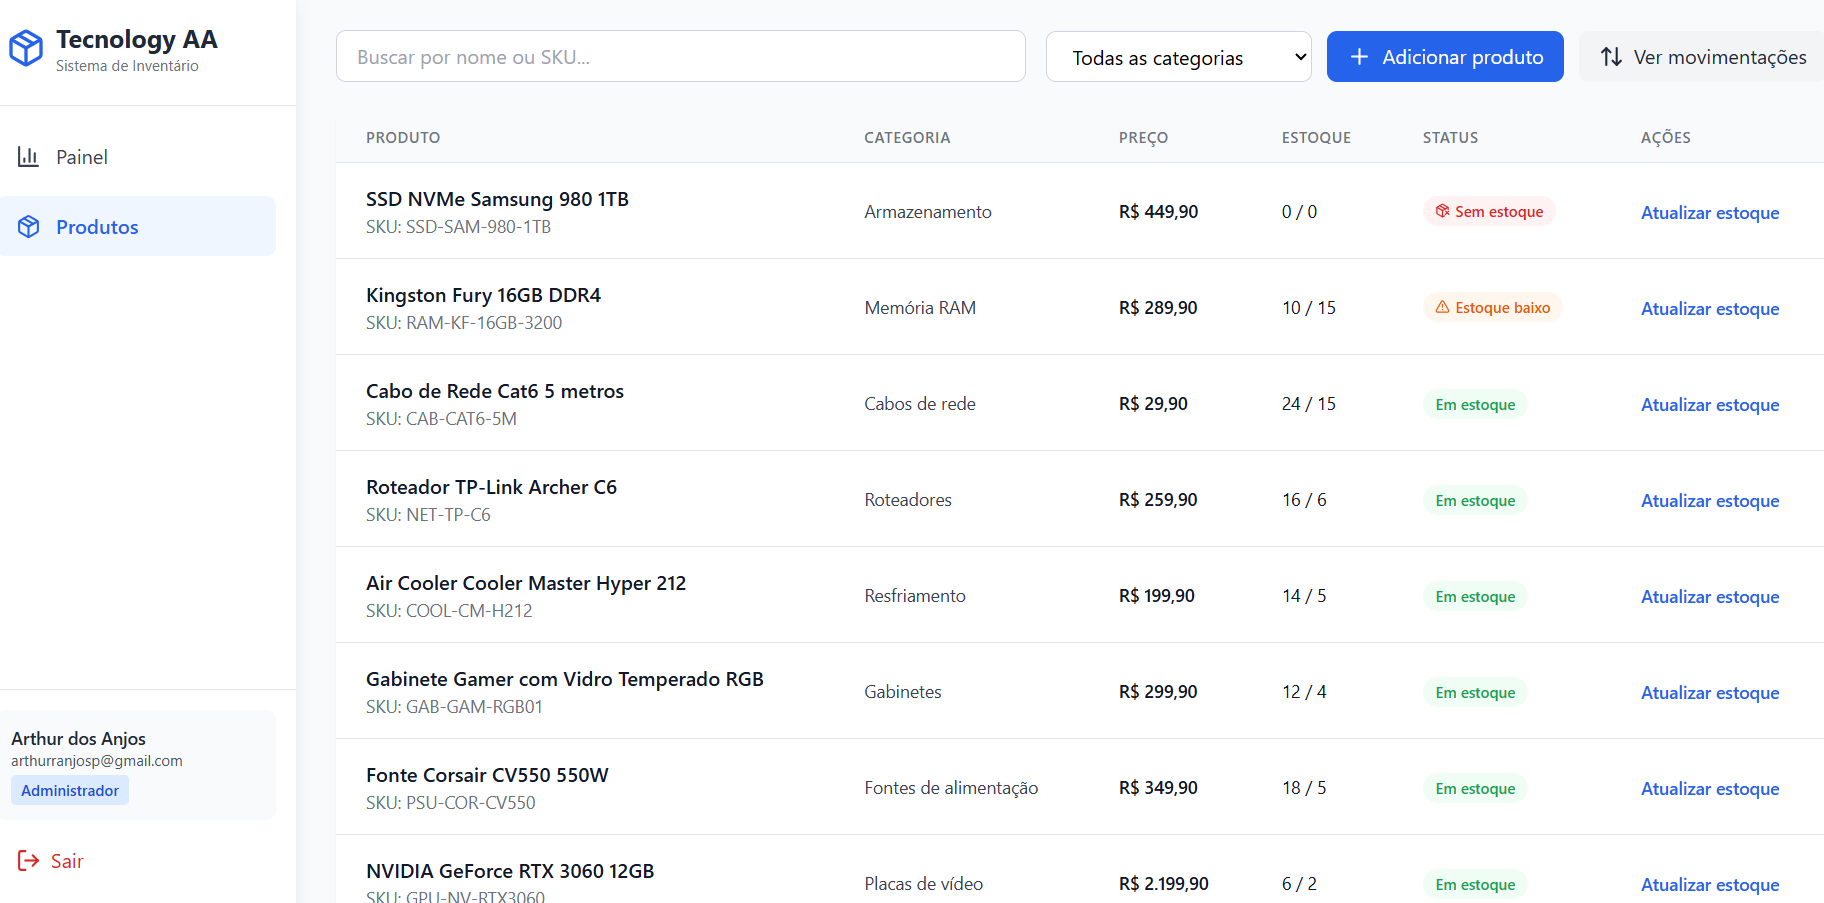Click the Estoque baixo warning triangle icon
Screen dimensions: 1824x903
click(x=1442, y=308)
